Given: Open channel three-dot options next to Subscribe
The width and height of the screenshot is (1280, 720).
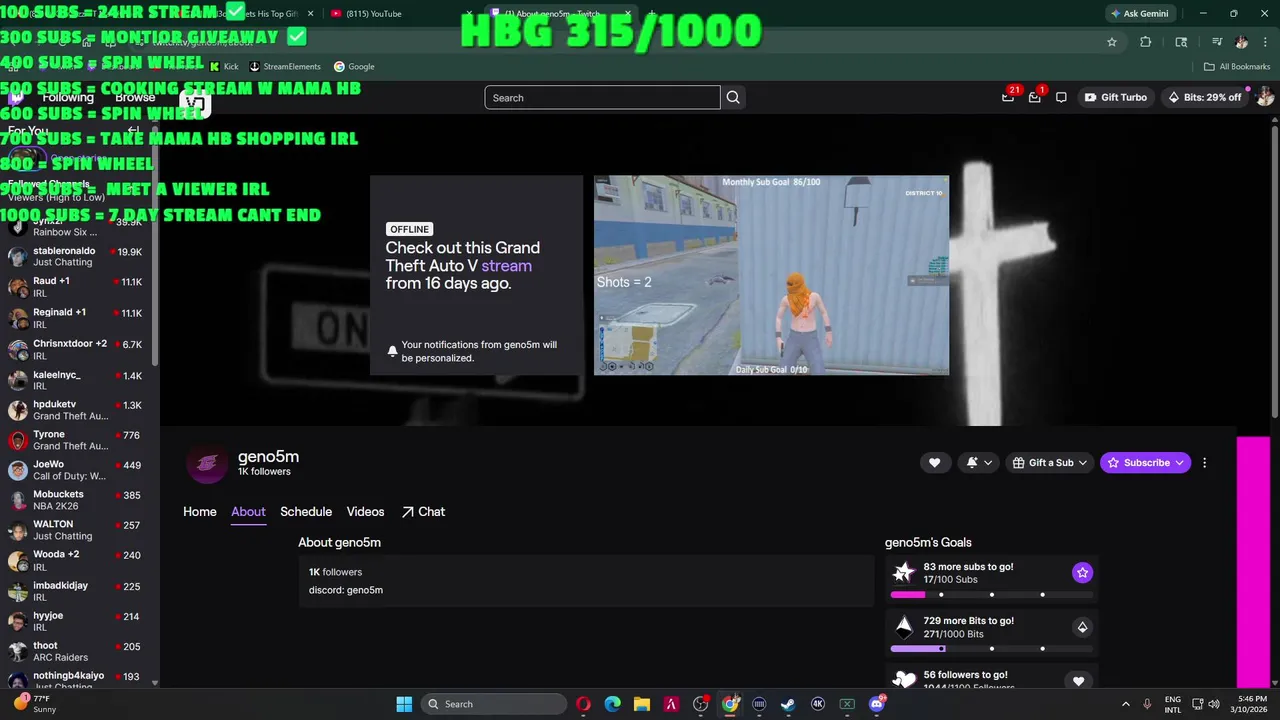Looking at the screenshot, I should click(x=1204, y=463).
